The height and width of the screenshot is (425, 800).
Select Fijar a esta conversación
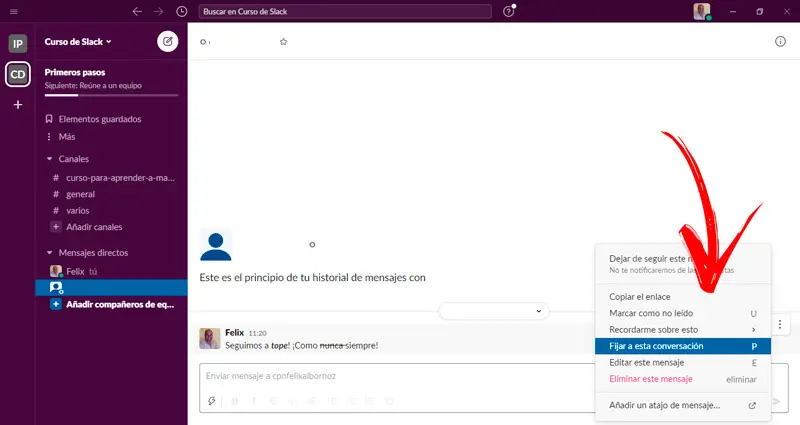683,346
